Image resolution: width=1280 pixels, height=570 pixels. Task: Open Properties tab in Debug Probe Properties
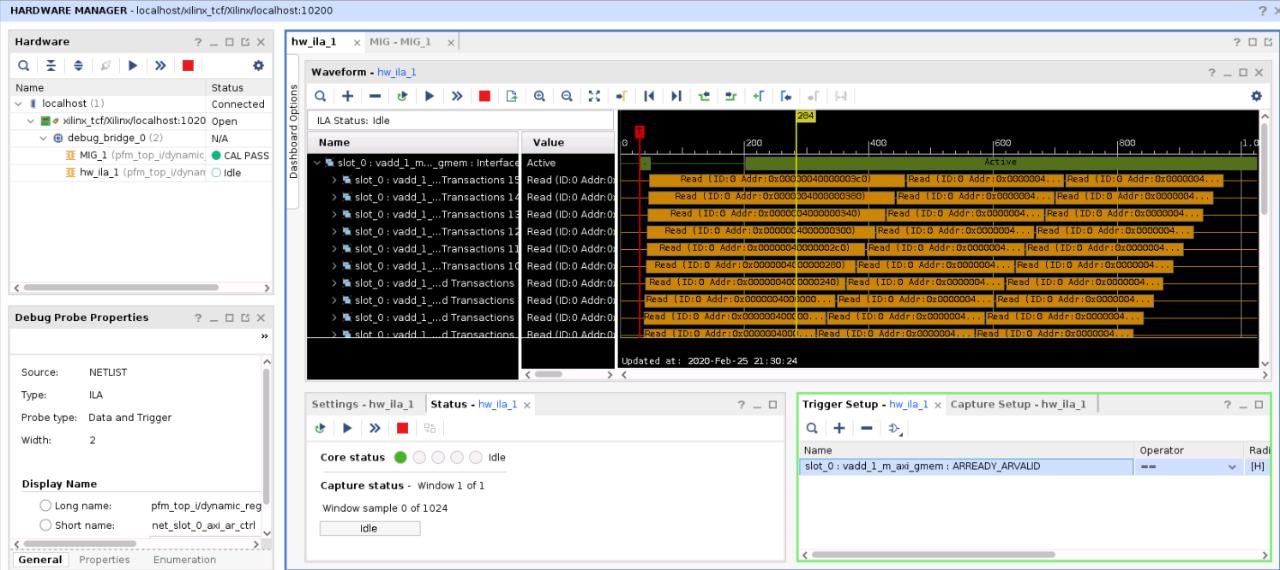point(105,560)
